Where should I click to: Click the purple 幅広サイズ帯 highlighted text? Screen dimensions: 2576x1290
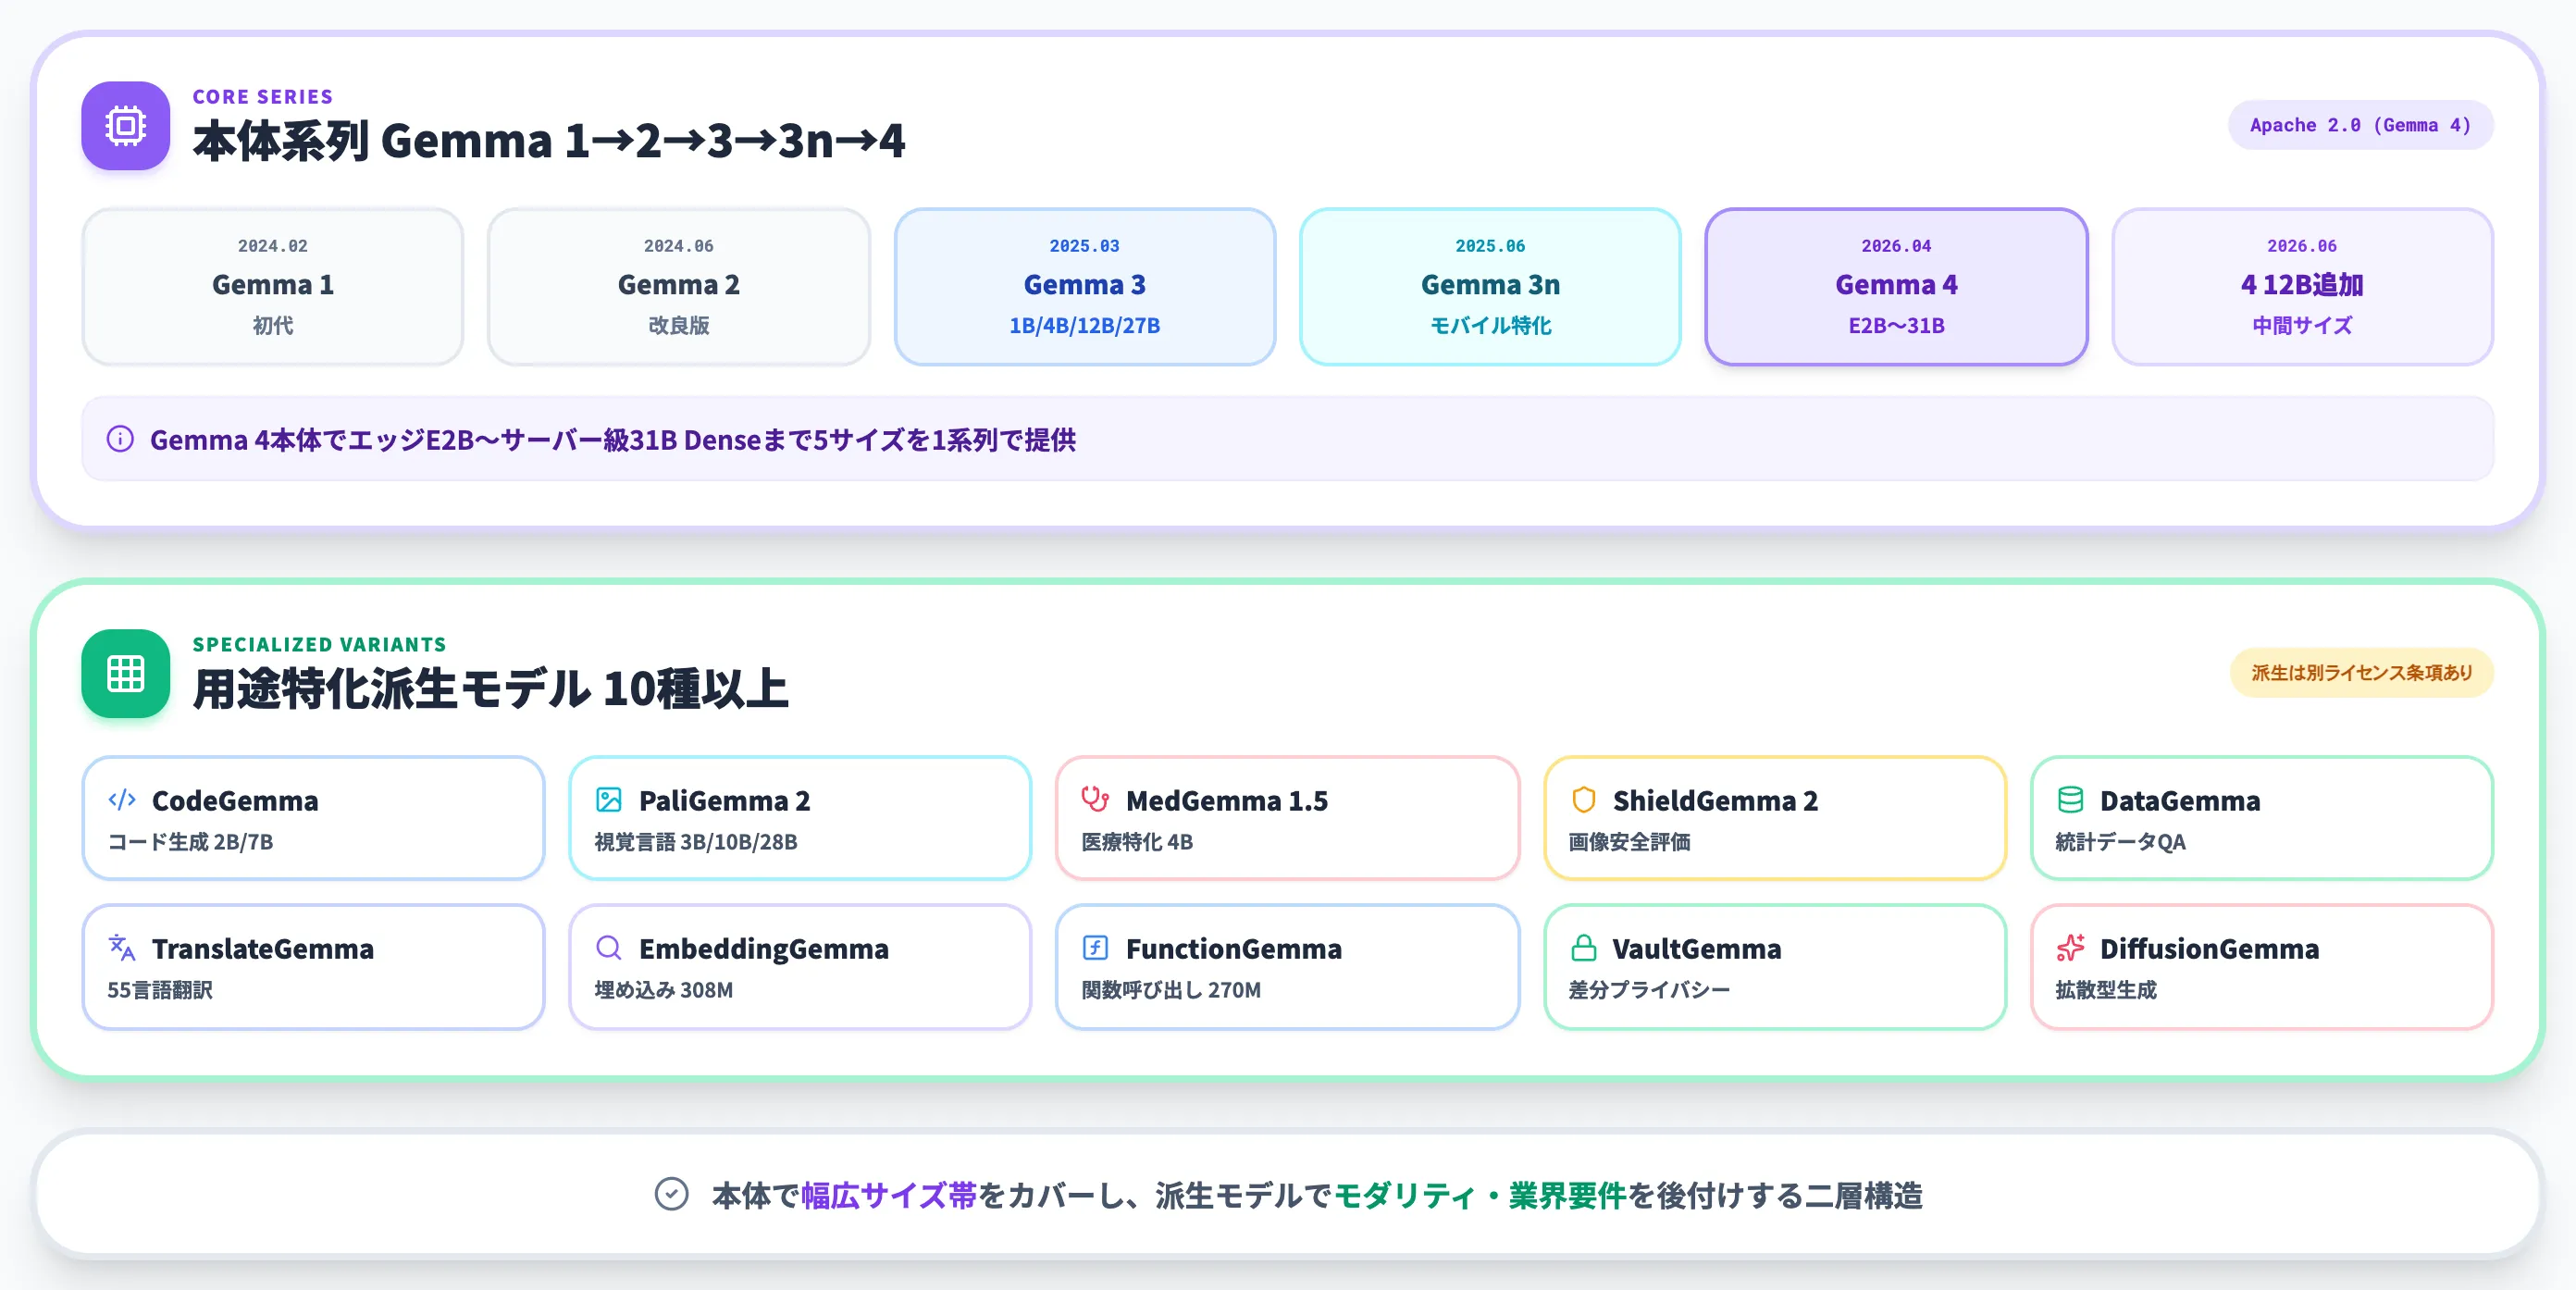tap(888, 1195)
